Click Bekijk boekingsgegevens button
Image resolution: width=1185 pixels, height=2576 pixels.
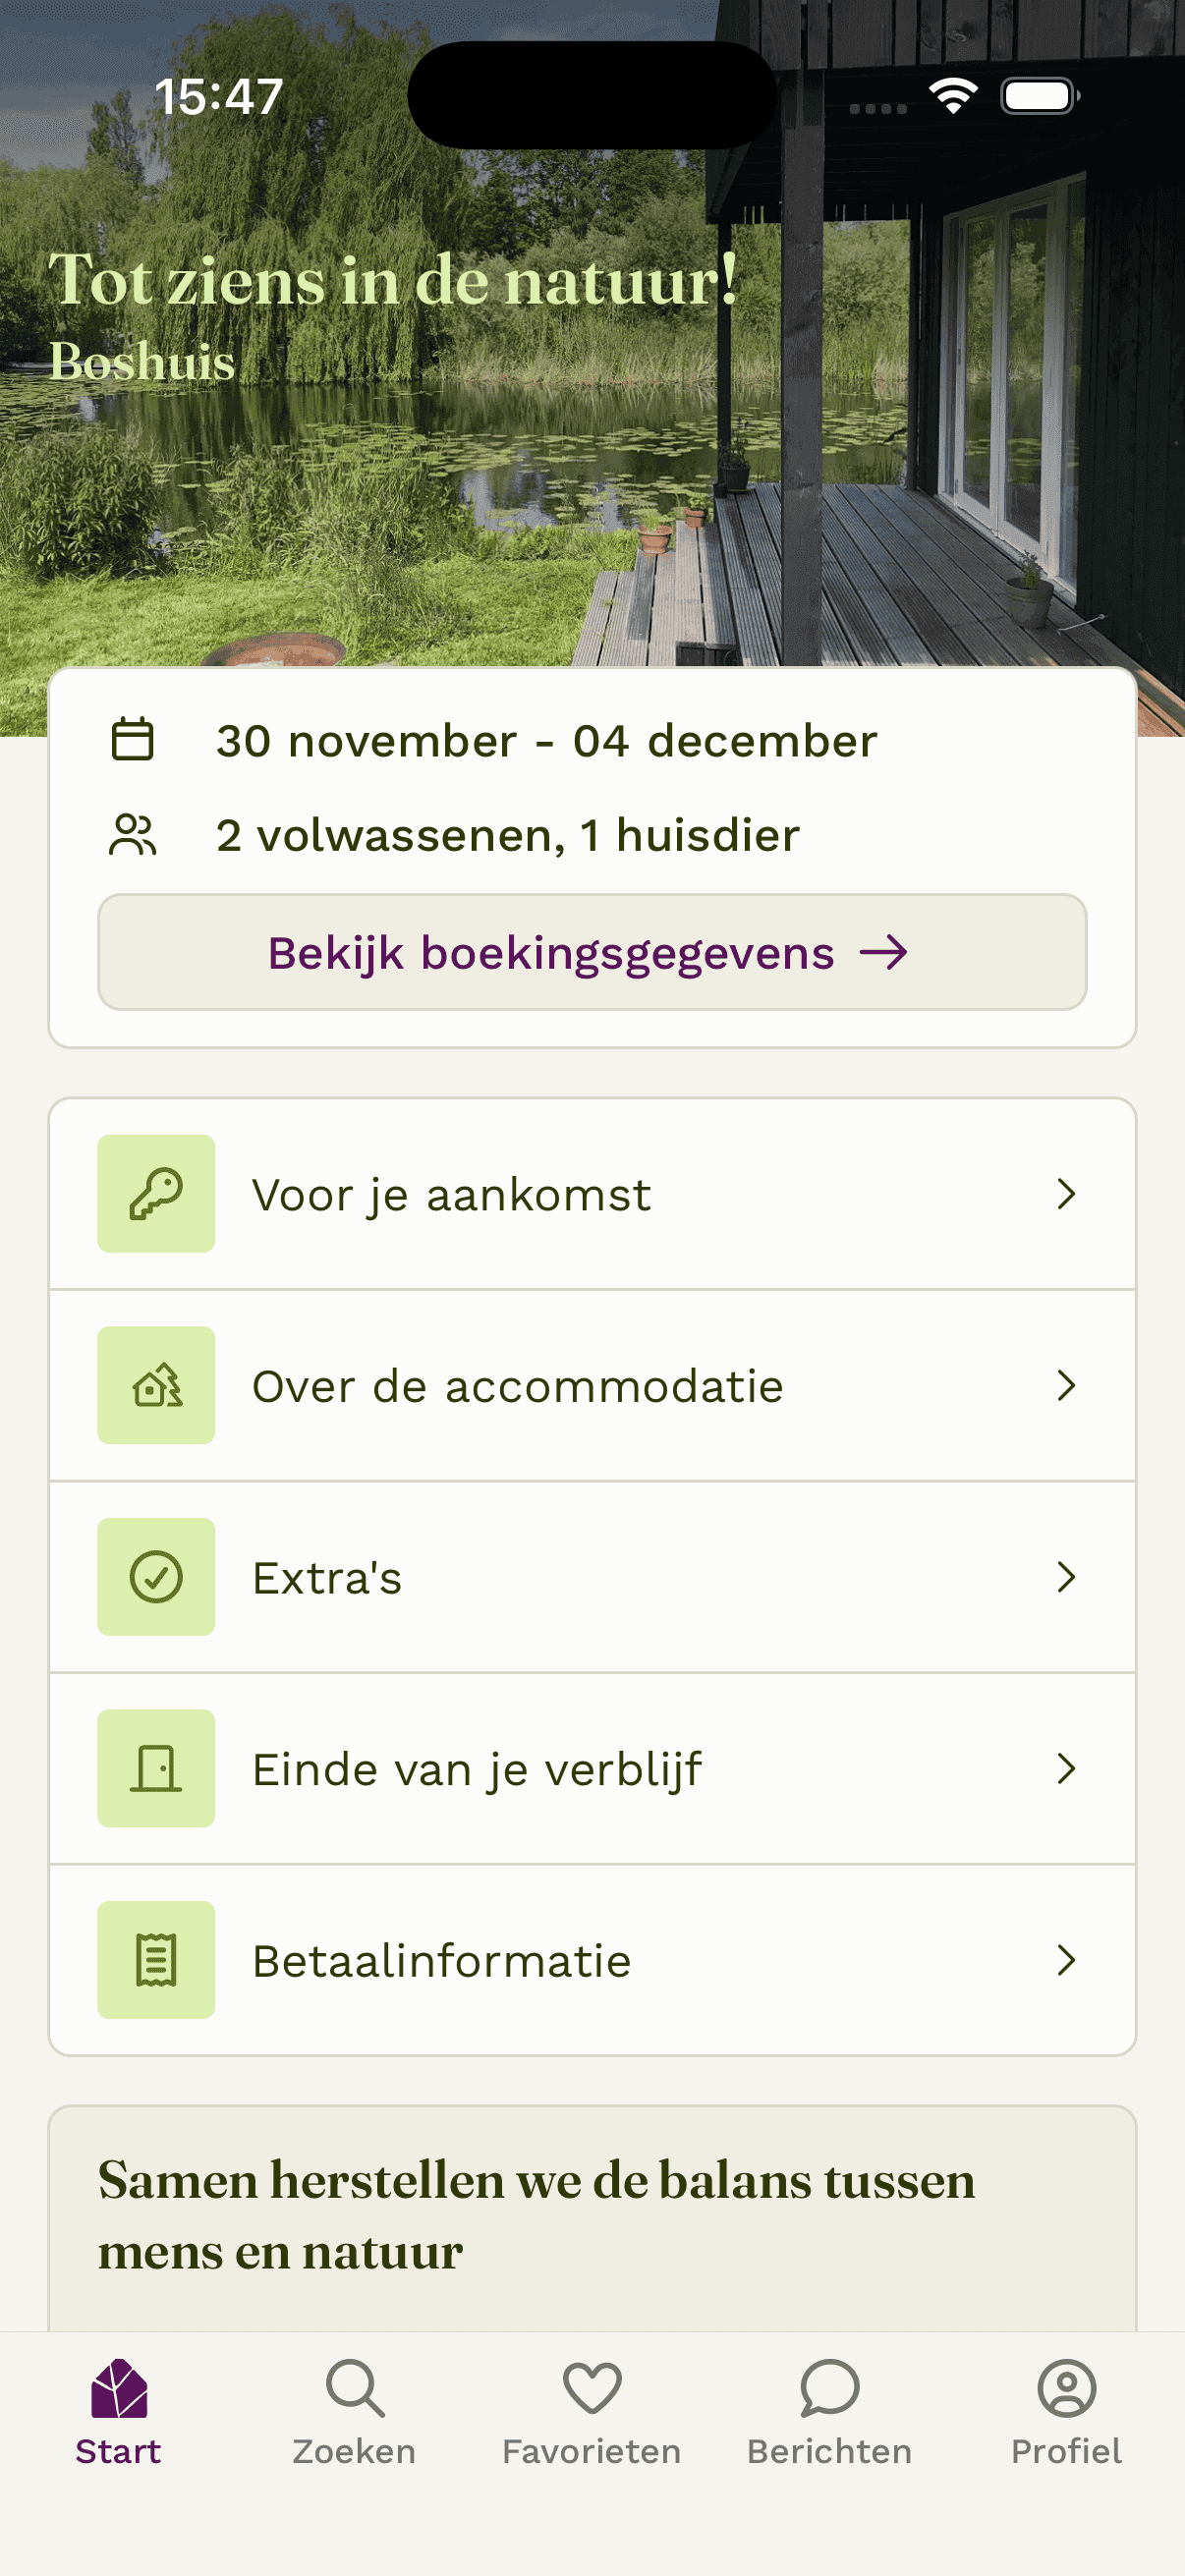pyautogui.click(x=592, y=952)
